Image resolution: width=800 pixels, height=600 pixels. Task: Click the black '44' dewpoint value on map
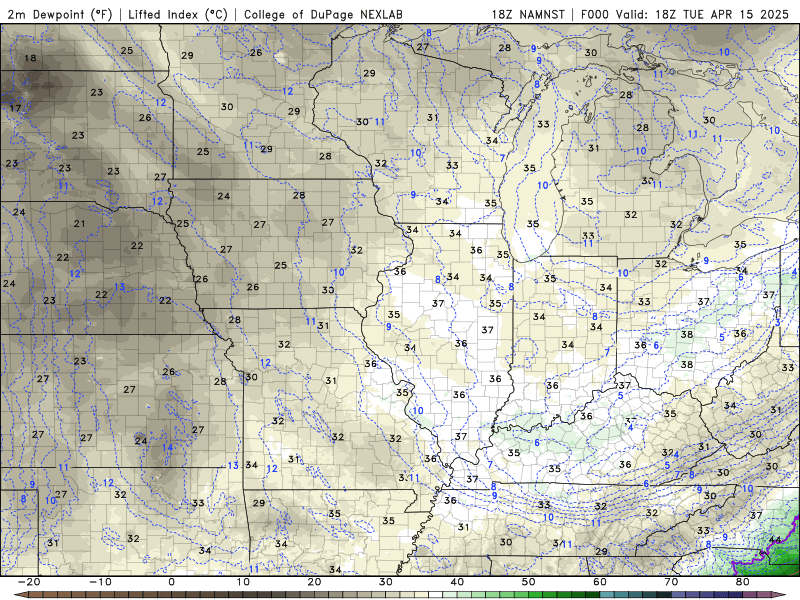click(775, 539)
